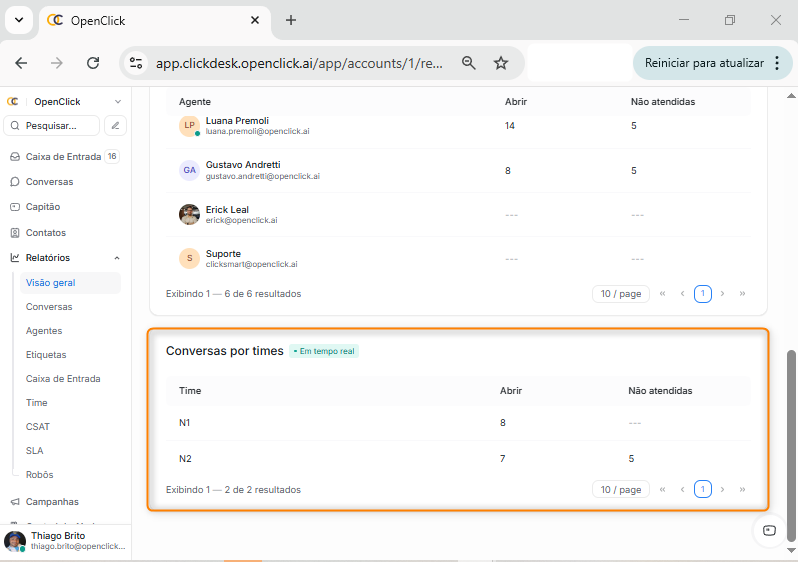Collapse the Relatórios section
798x562 pixels.
click(x=117, y=258)
